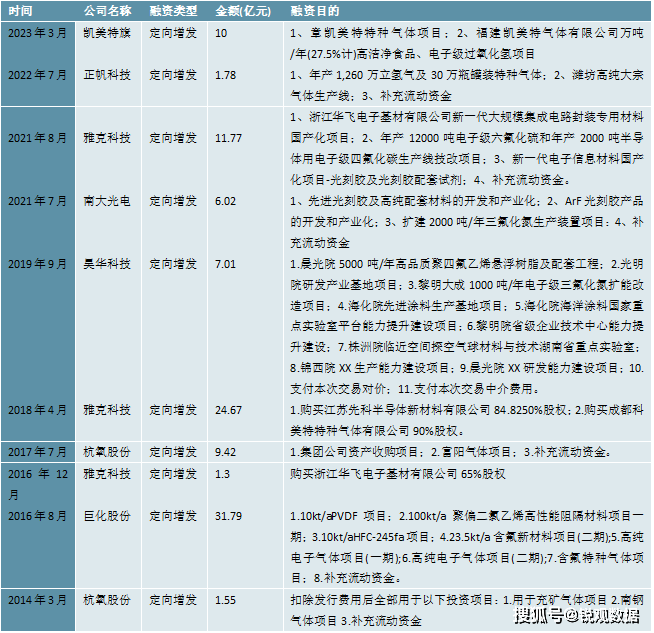Select the date cell 2021年8月

pyautogui.click(x=37, y=138)
